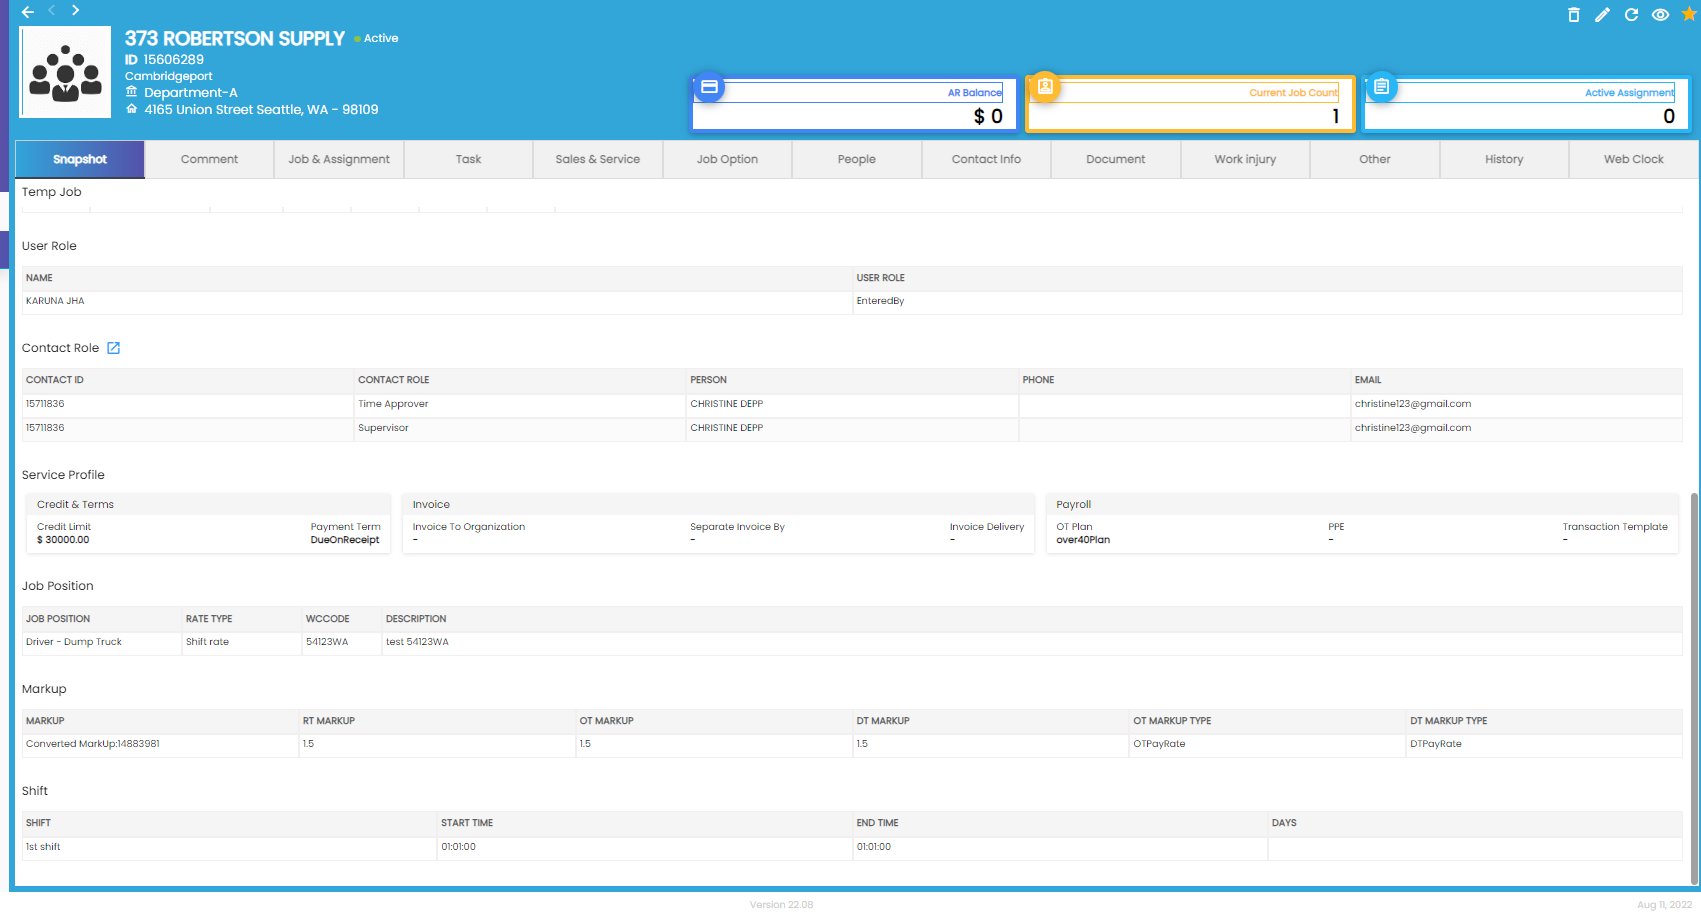1701x915 pixels.
Task: Go to next record chevron
Action: (75, 11)
